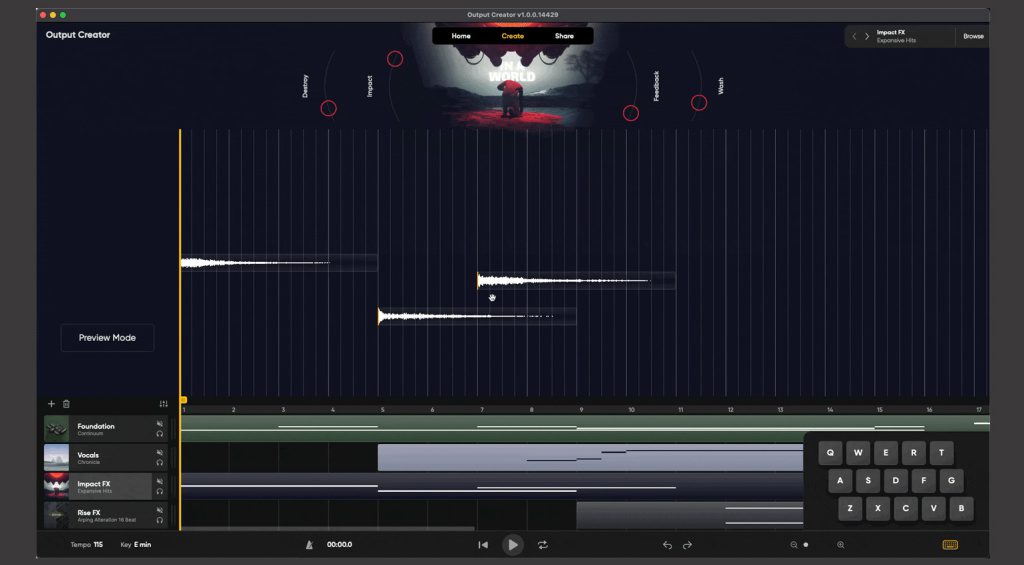Open the Key E min selector
This screenshot has height=565, width=1024.
pyautogui.click(x=135, y=545)
